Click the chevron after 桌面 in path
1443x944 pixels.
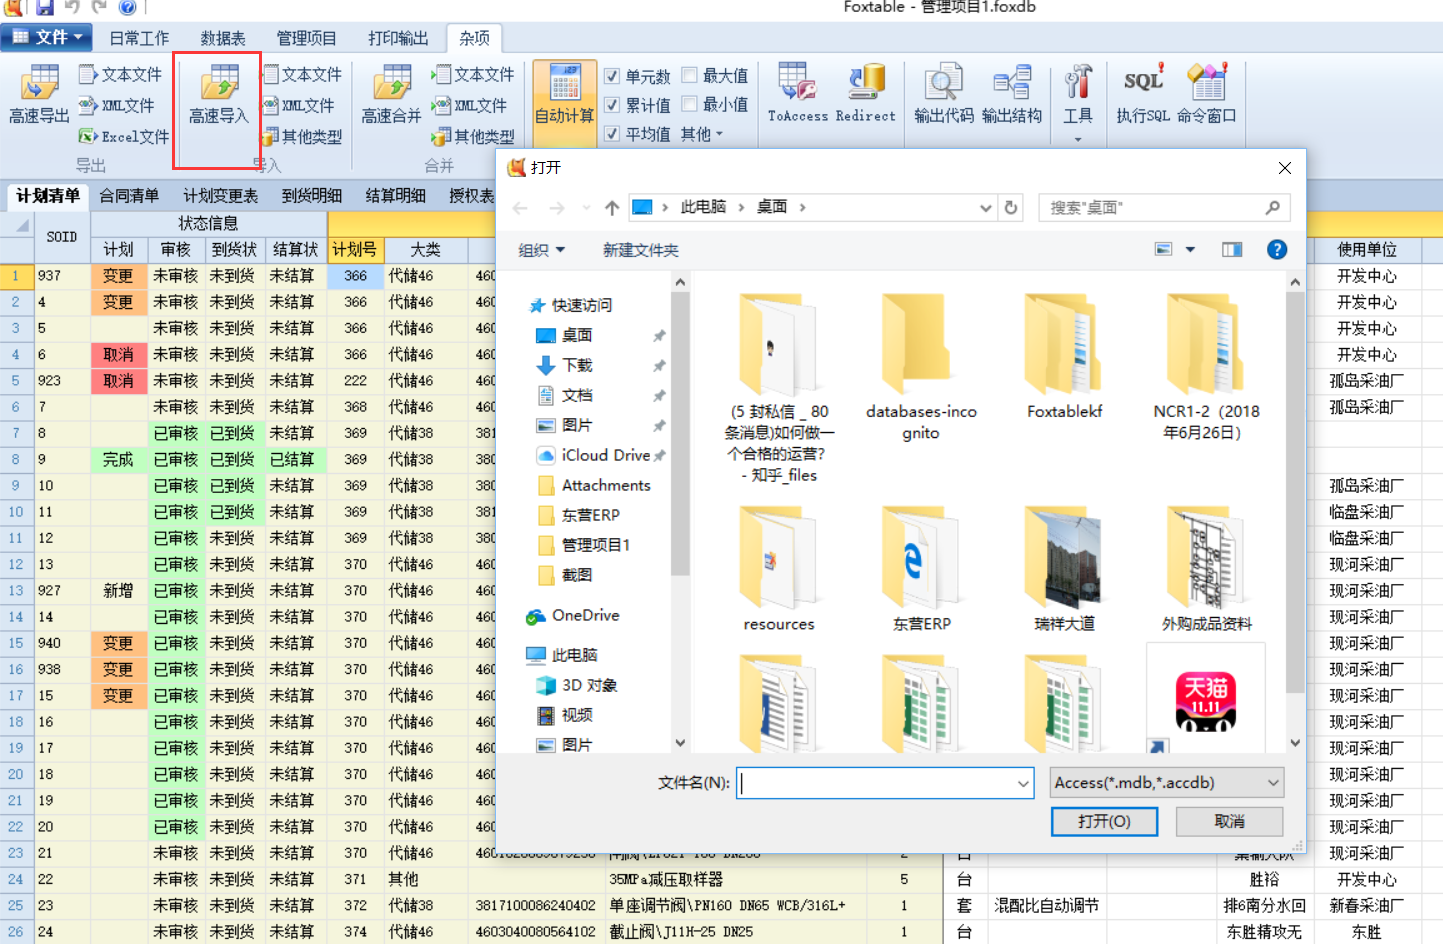[802, 207]
